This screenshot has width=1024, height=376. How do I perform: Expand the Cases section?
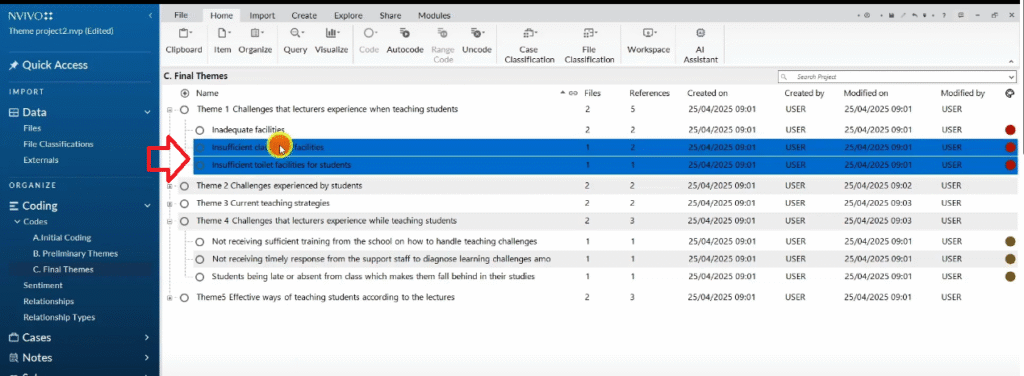pos(147,337)
